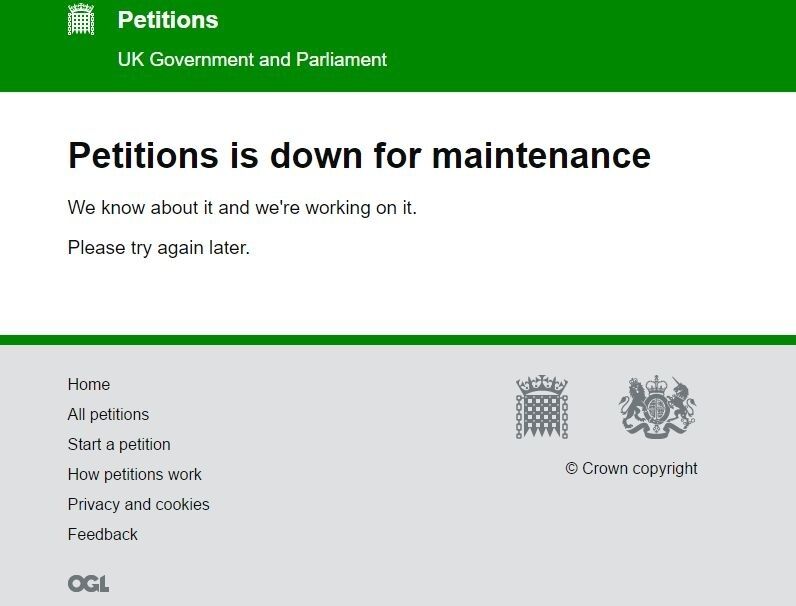Select the 'We know about it' paragraph
This screenshot has width=796, height=606.
click(x=242, y=208)
